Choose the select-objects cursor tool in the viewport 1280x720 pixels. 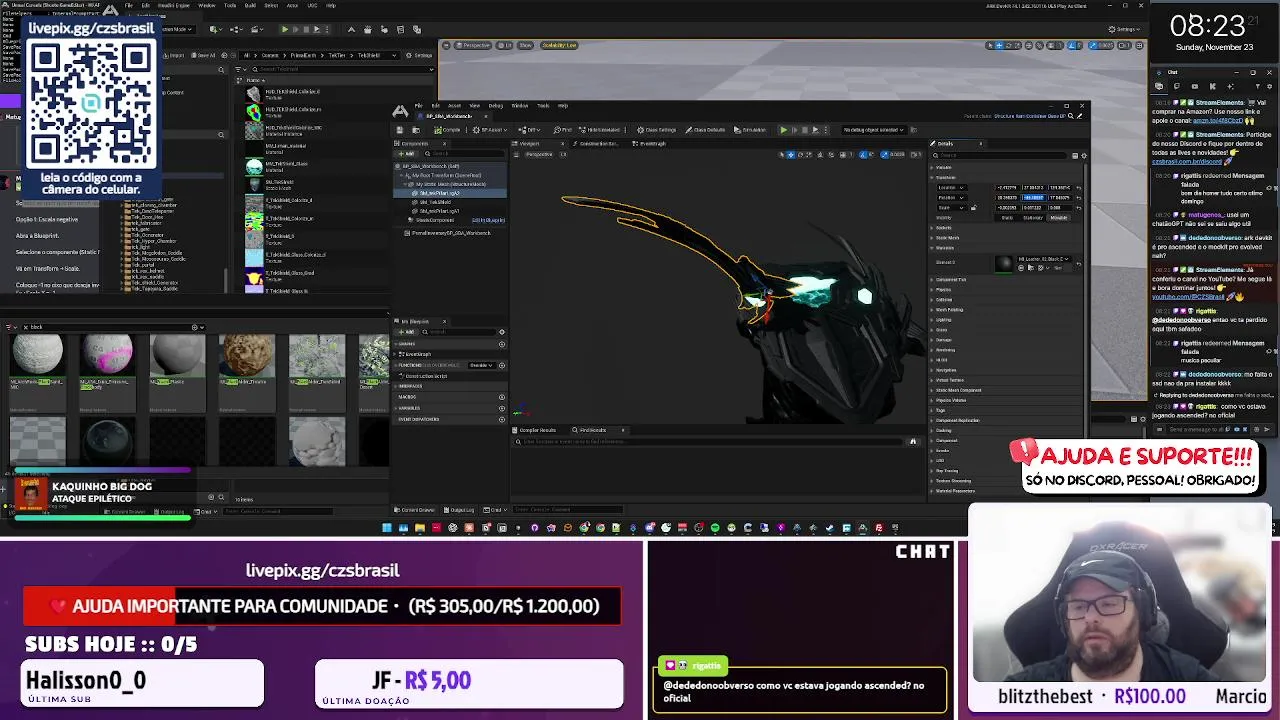point(781,154)
